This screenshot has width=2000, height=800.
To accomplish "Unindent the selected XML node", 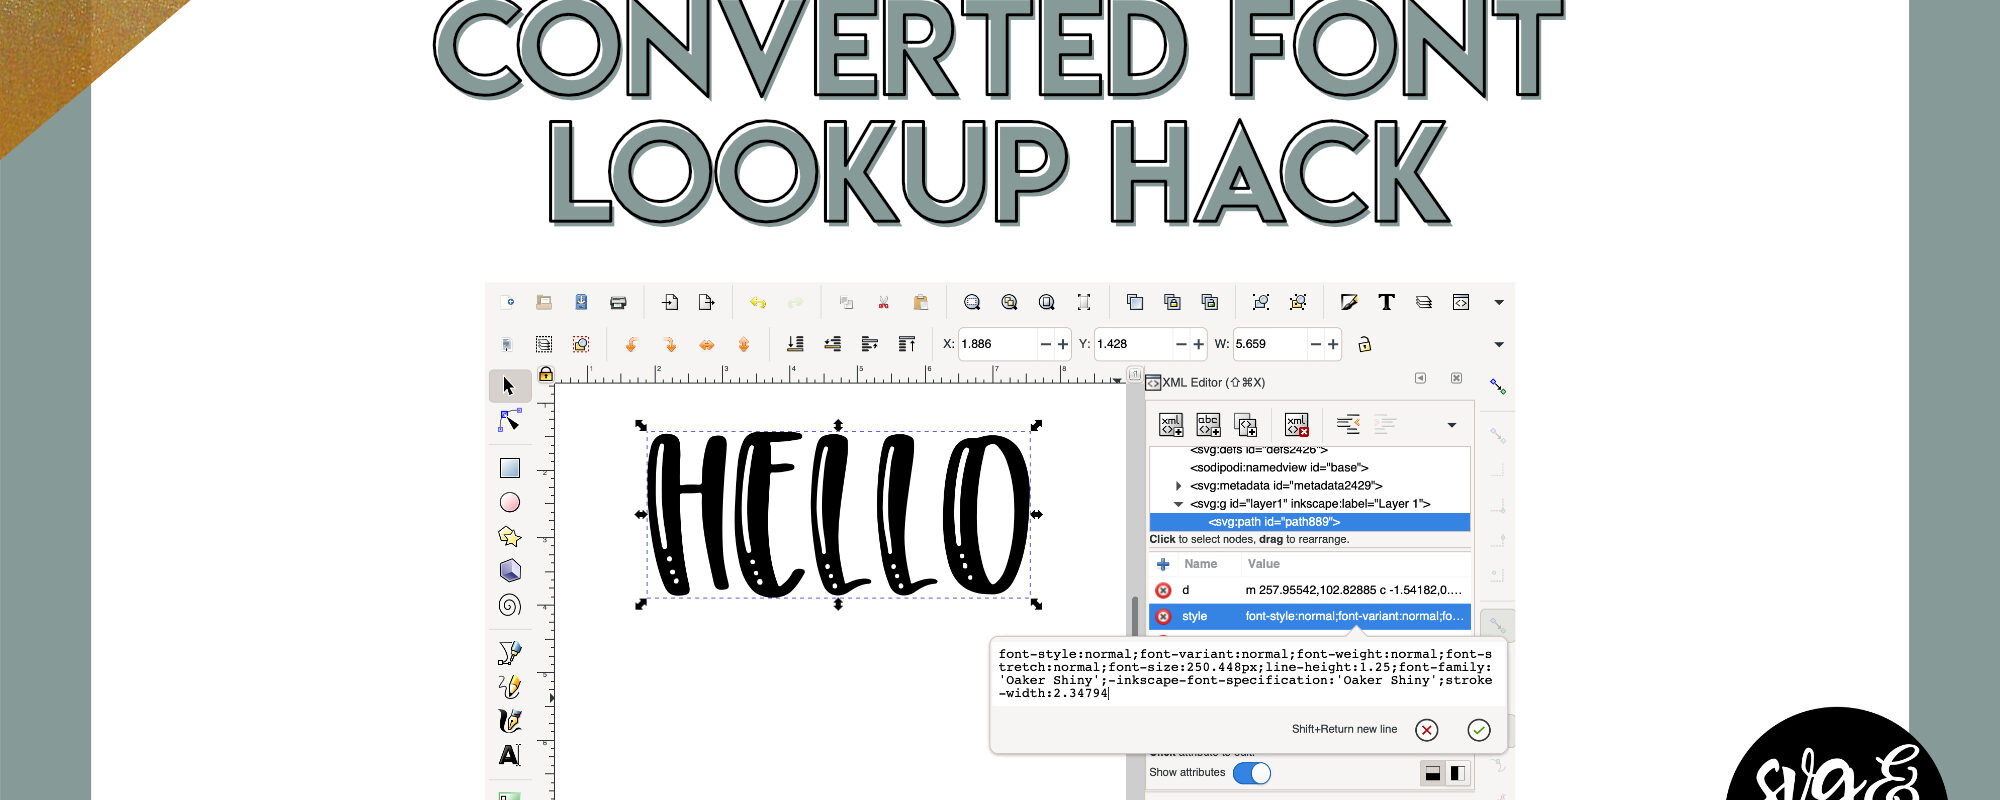I will point(1348,425).
